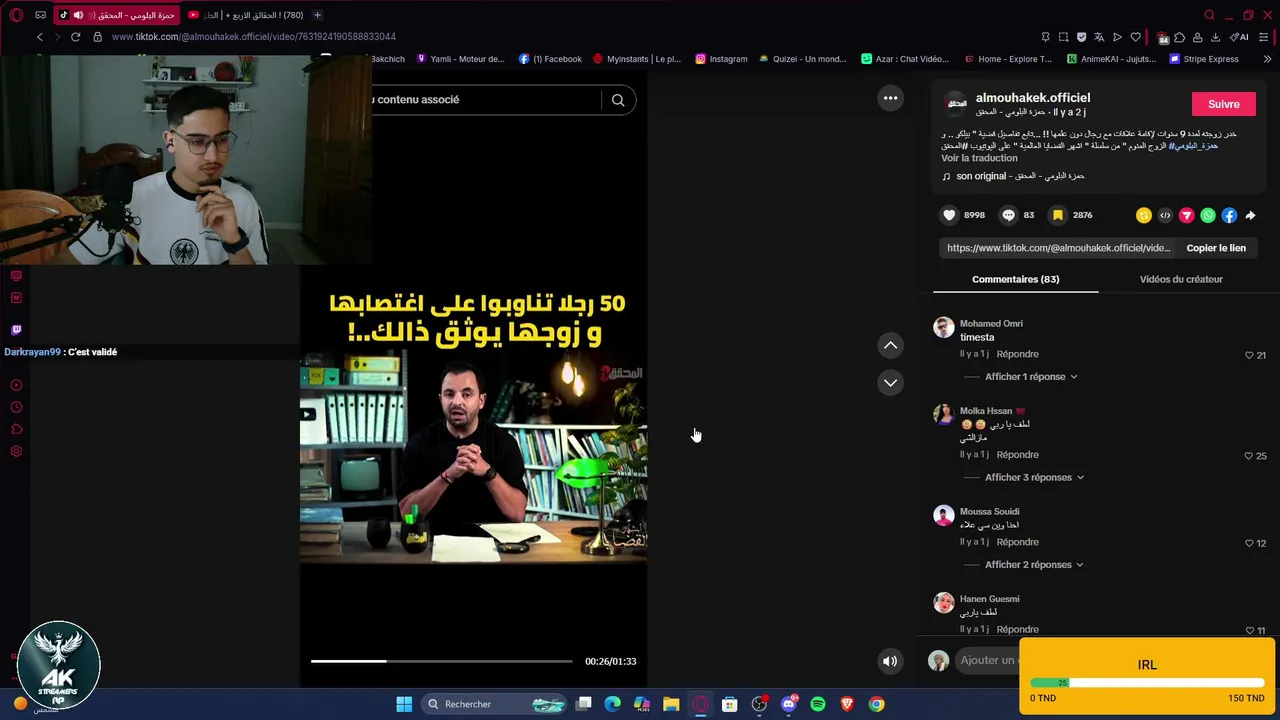Switch to the Vidéos du créateur tab
The width and height of the screenshot is (1280, 720).
point(1181,279)
